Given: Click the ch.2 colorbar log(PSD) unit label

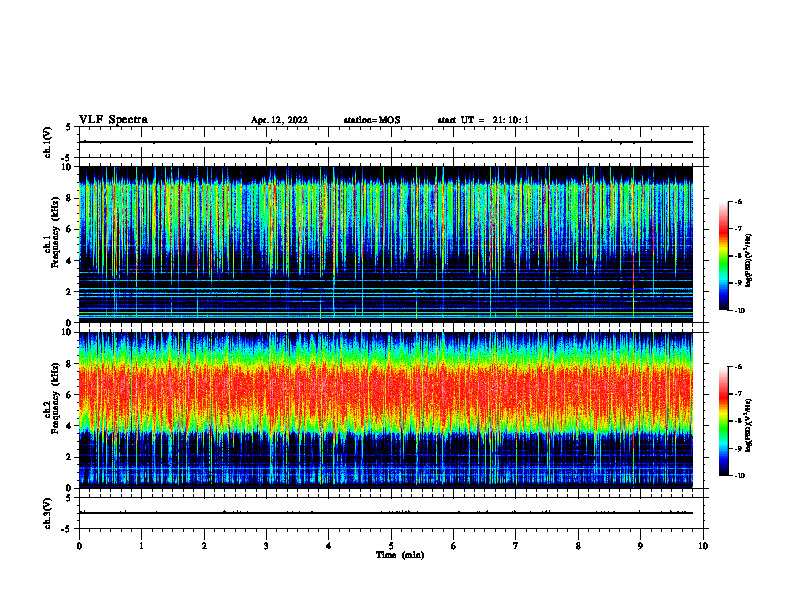Looking at the screenshot, I should (x=749, y=426).
